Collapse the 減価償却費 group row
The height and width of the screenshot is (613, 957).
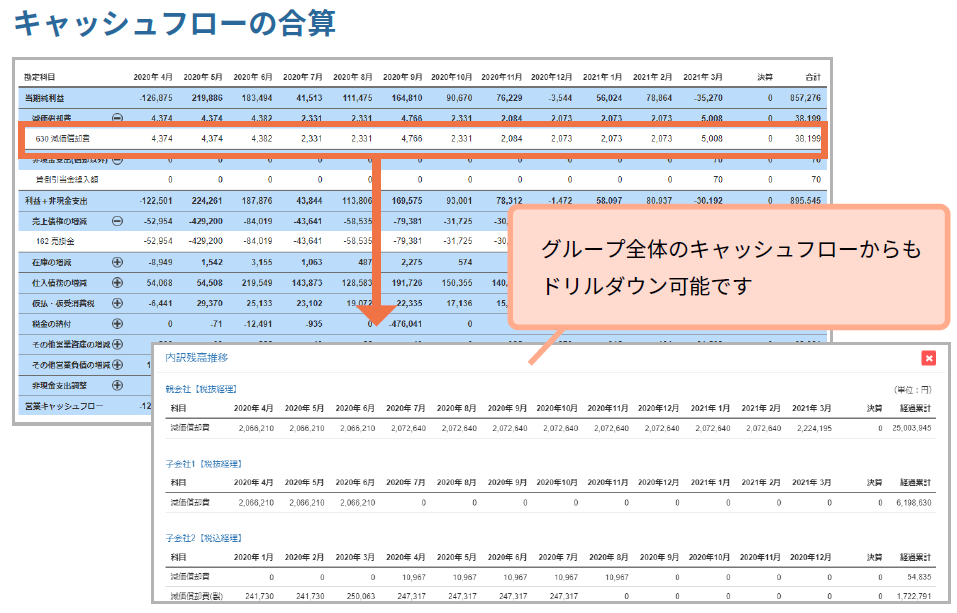click(x=117, y=118)
